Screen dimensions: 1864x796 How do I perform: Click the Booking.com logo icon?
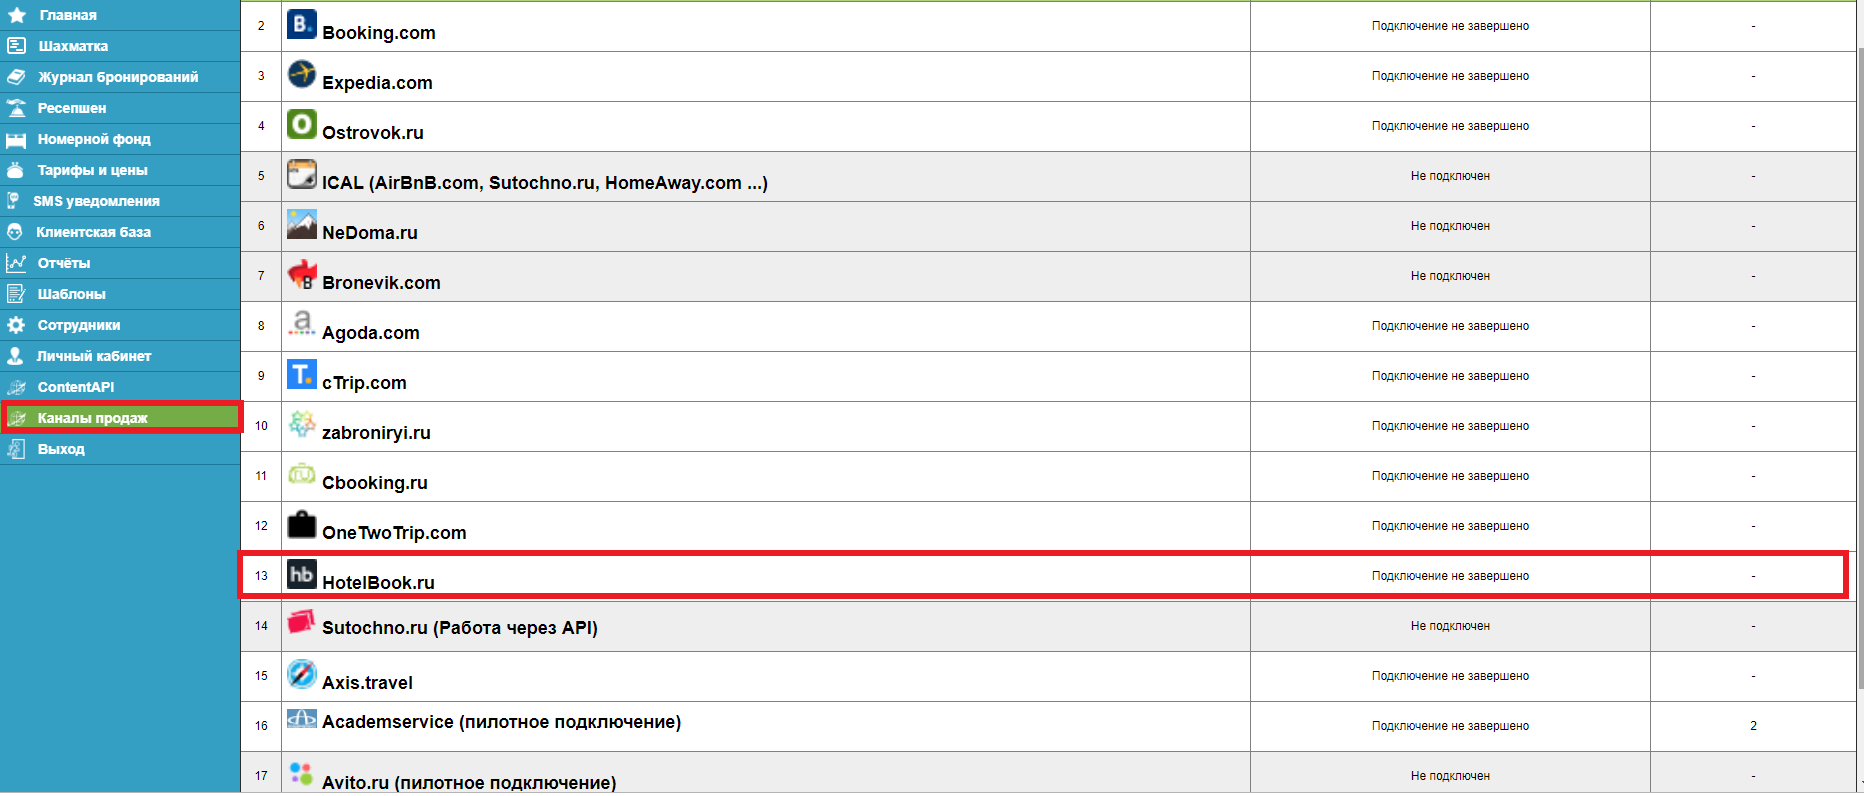[x=302, y=24]
